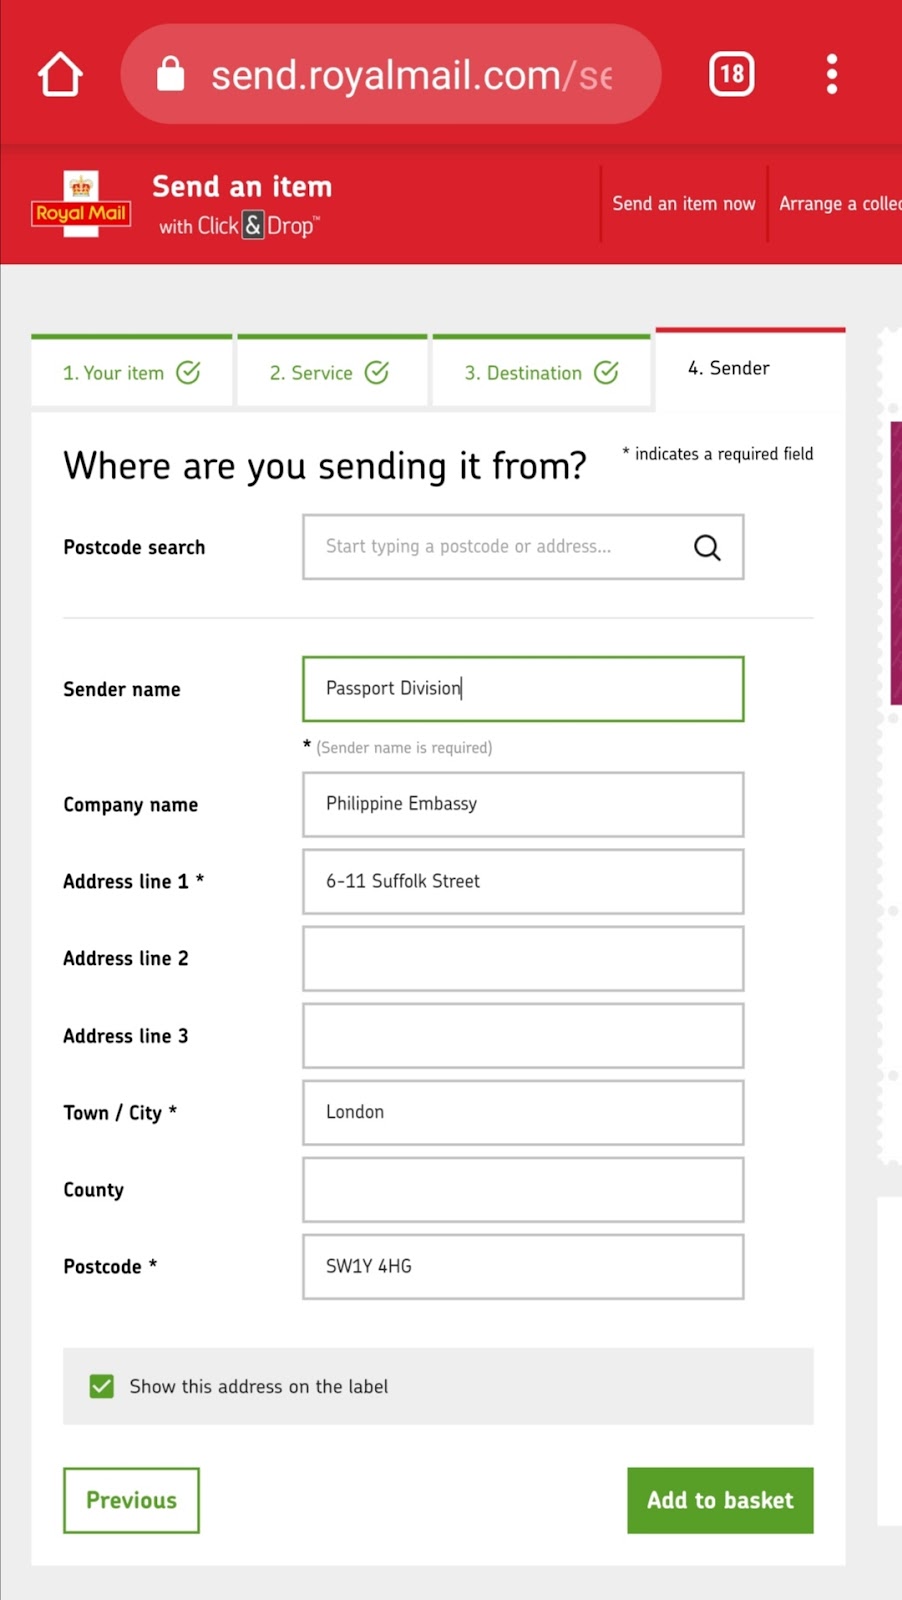
Task: Click Send an item now link
Action: 684,204
